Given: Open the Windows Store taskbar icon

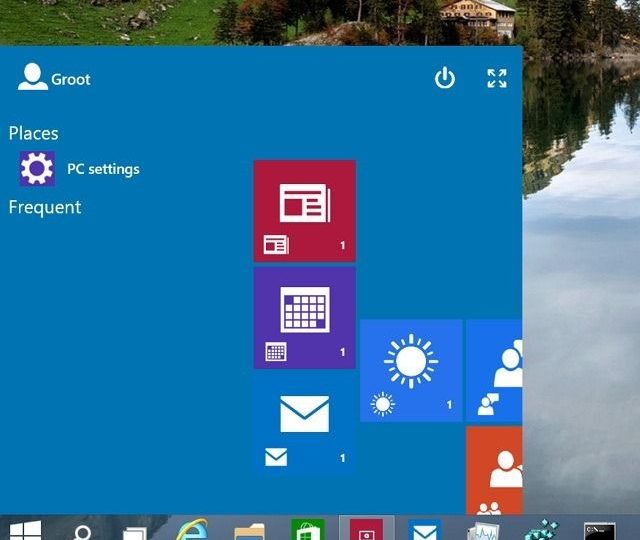Looking at the screenshot, I should (306, 529).
